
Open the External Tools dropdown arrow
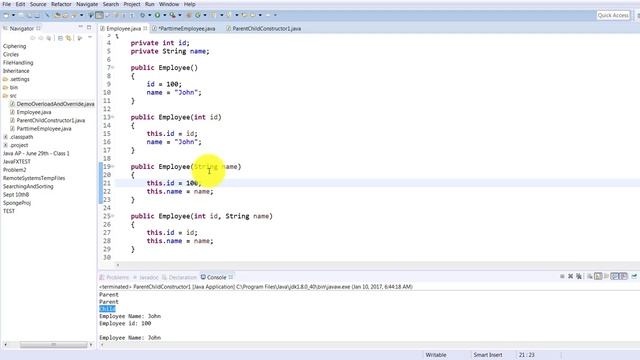pos(180,15)
